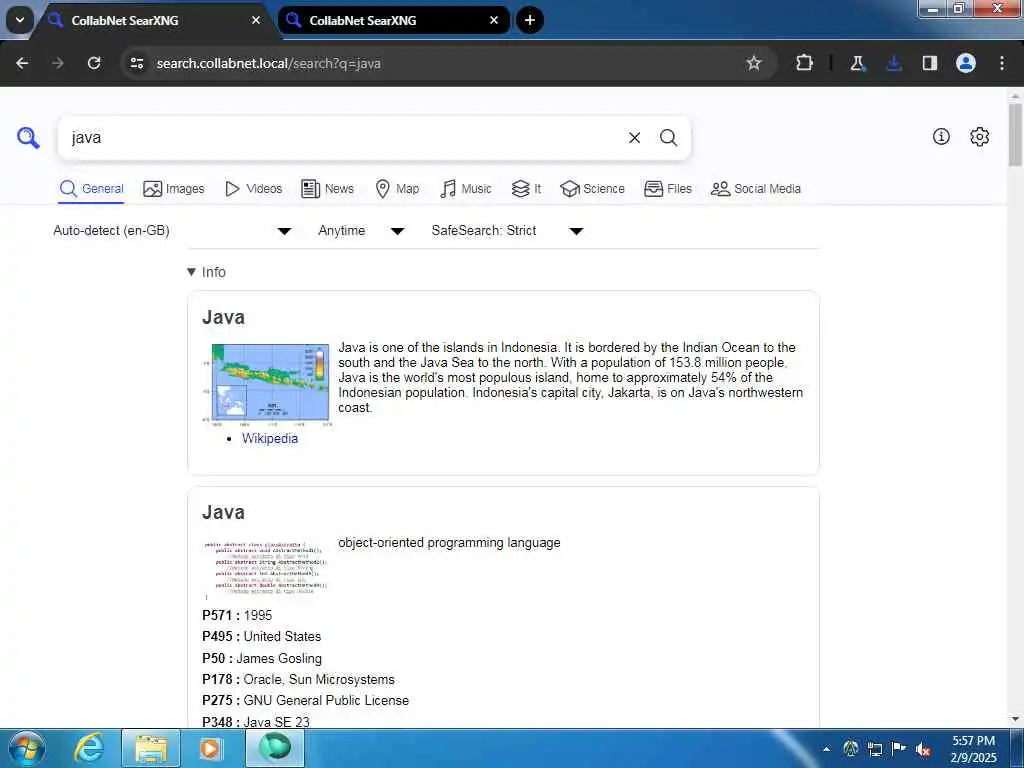Open the tab search dropdown arrow

(20, 20)
